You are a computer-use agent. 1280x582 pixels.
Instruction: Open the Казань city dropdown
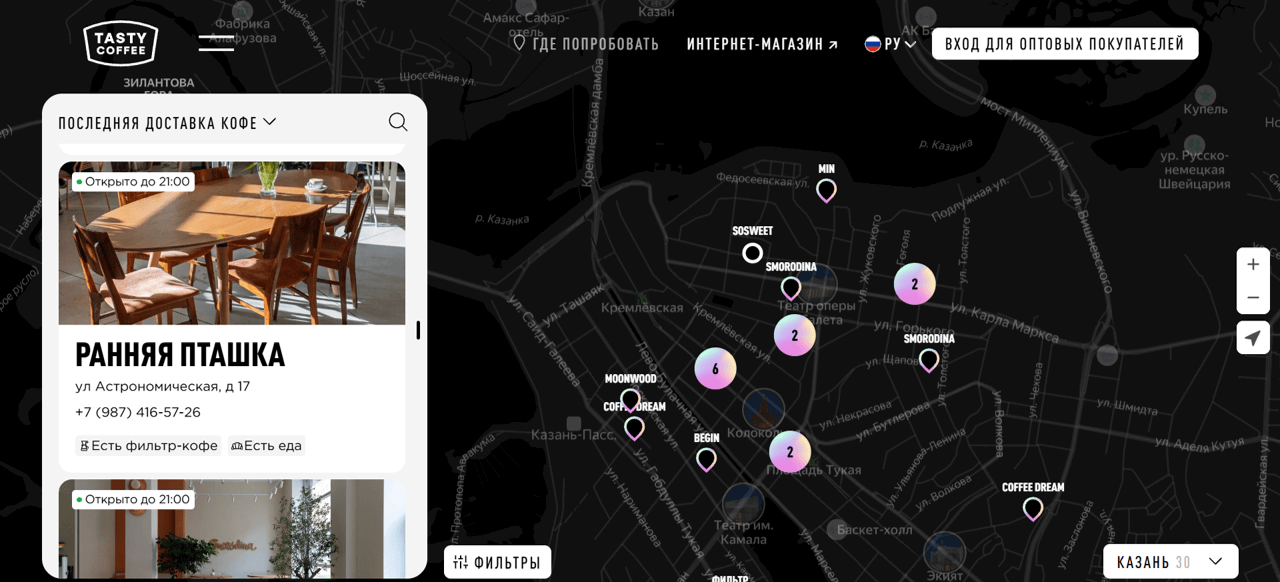pyautogui.click(x=1171, y=562)
